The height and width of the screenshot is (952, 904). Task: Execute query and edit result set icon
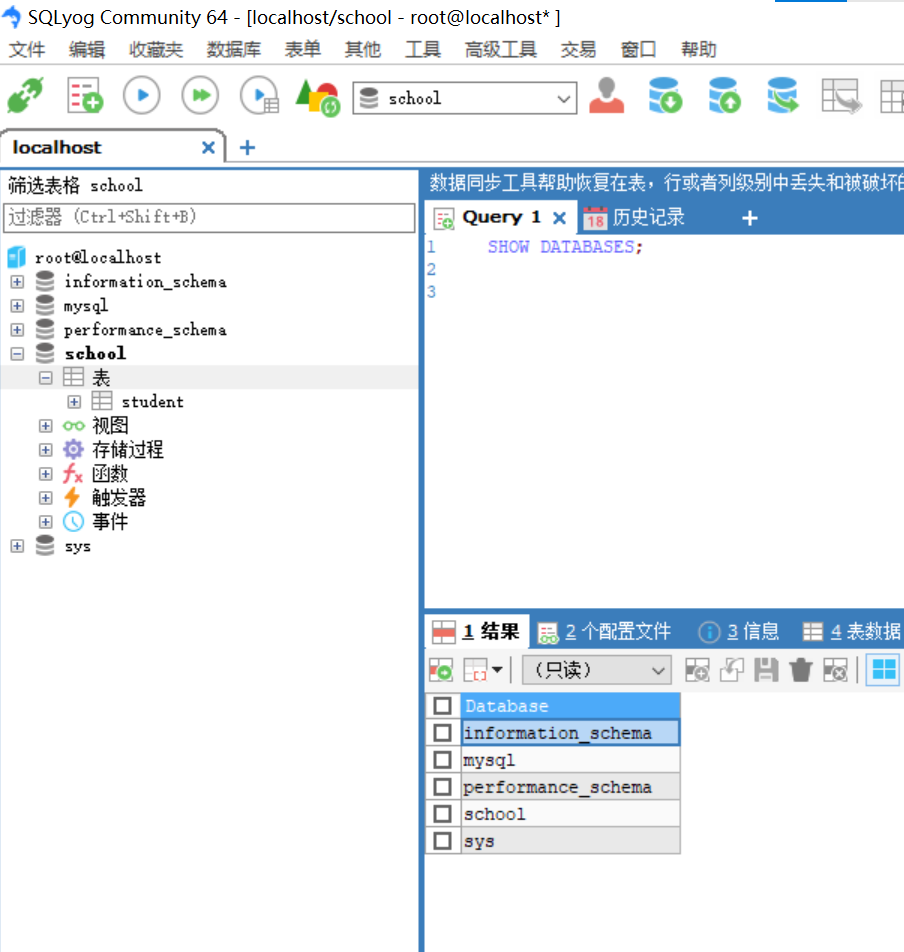260,95
